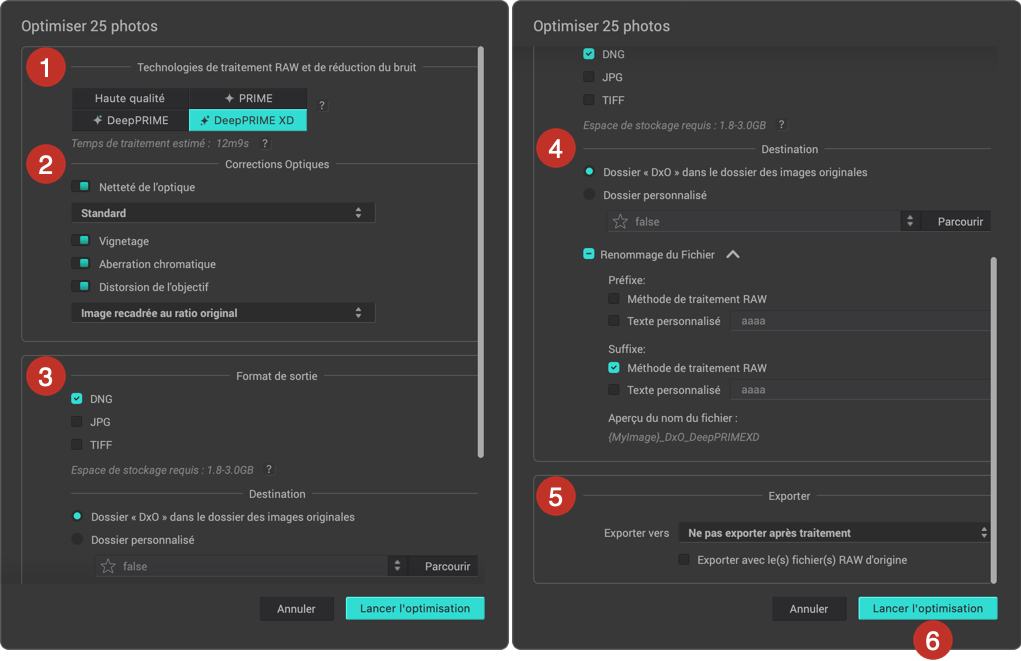1021x661 pixels.
Task: Click the favorite star icon in right dialog
Action: [621, 221]
